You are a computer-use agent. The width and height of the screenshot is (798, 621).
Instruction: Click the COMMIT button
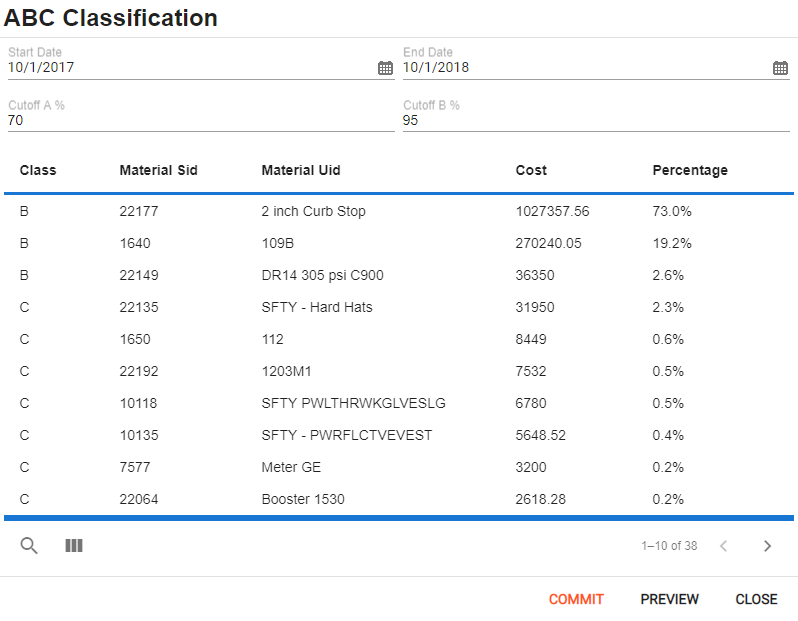click(576, 599)
